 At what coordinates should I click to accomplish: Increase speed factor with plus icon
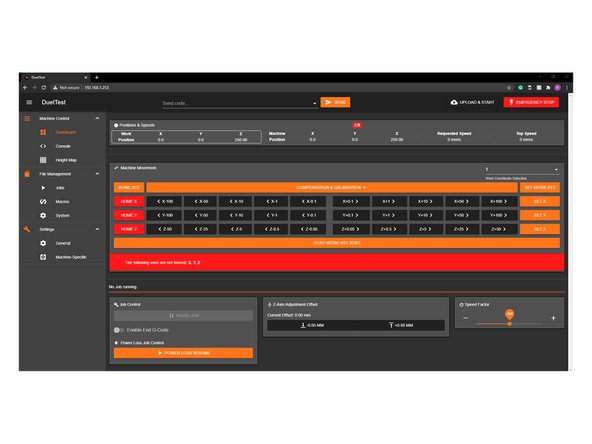553,318
